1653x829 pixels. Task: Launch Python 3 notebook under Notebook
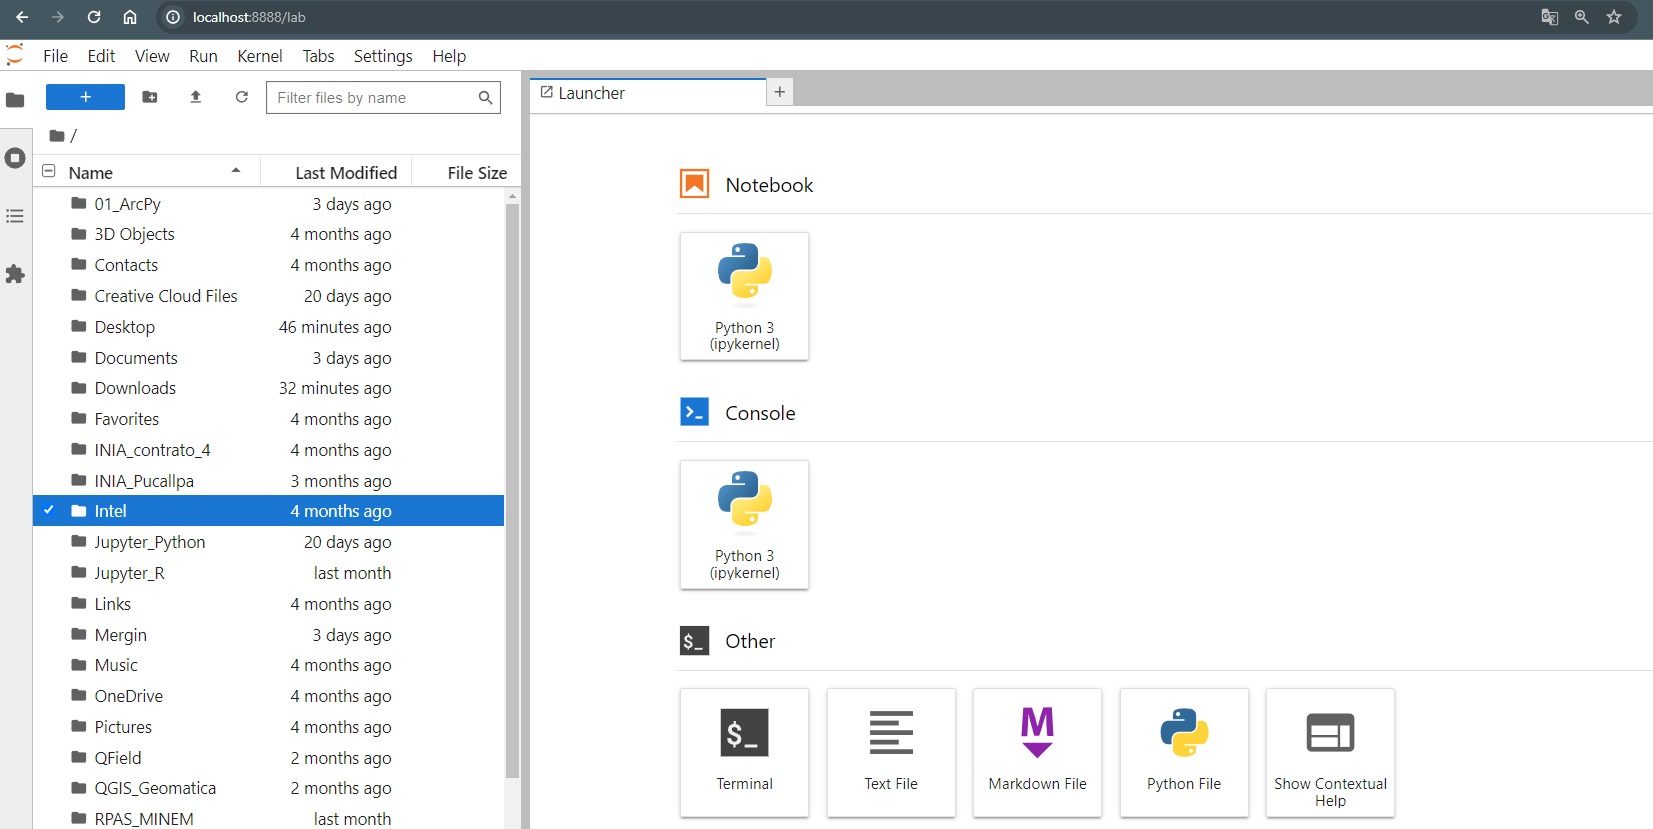pyautogui.click(x=745, y=296)
